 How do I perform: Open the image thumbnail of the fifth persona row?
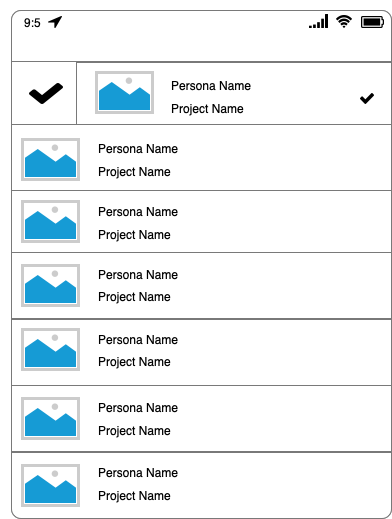pos(50,349)
